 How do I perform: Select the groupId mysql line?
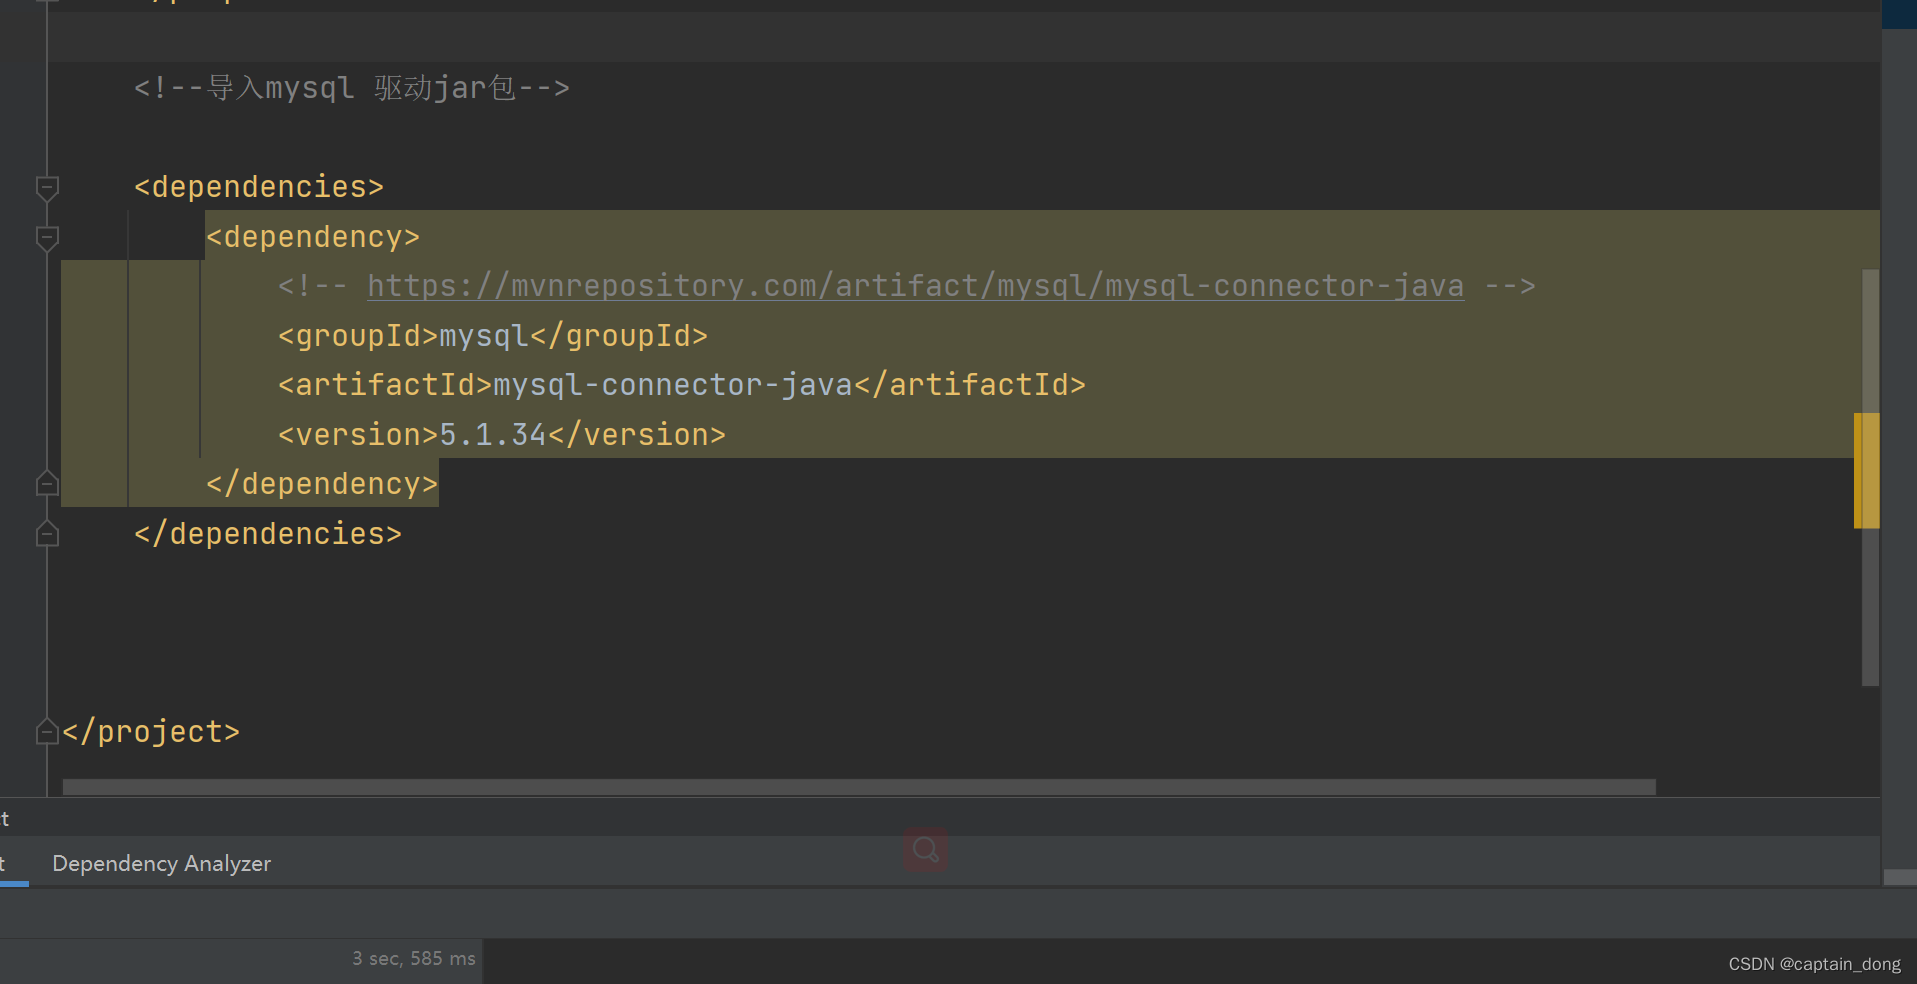tap(492, 335)
